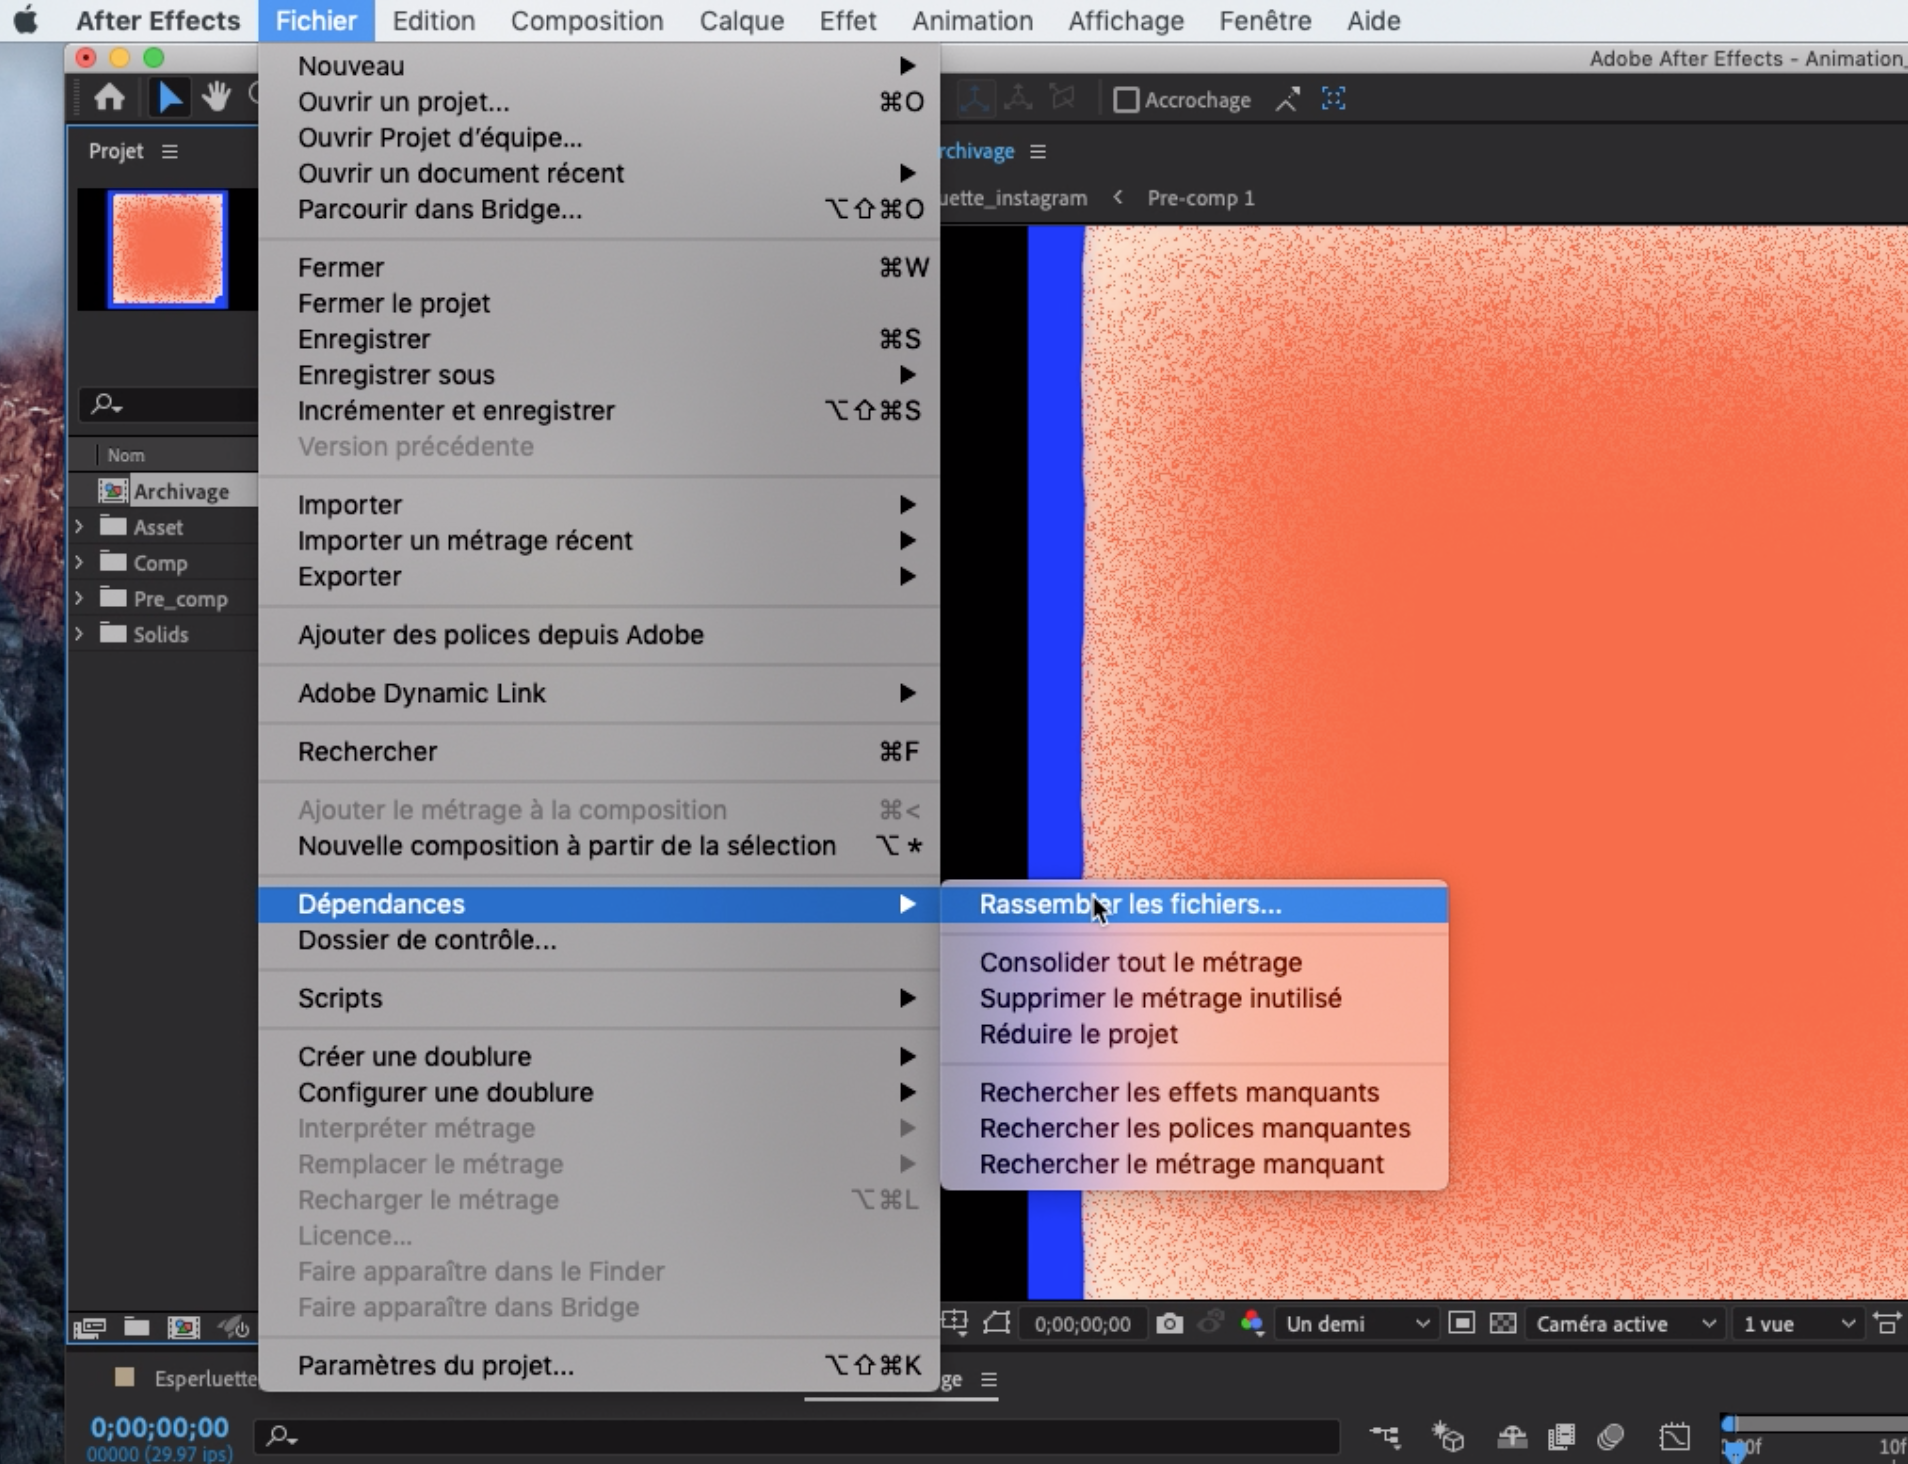Open the composition panel hamburger menu
The width and height of the screenshot is (1908, 1464).
point(1038,151)
